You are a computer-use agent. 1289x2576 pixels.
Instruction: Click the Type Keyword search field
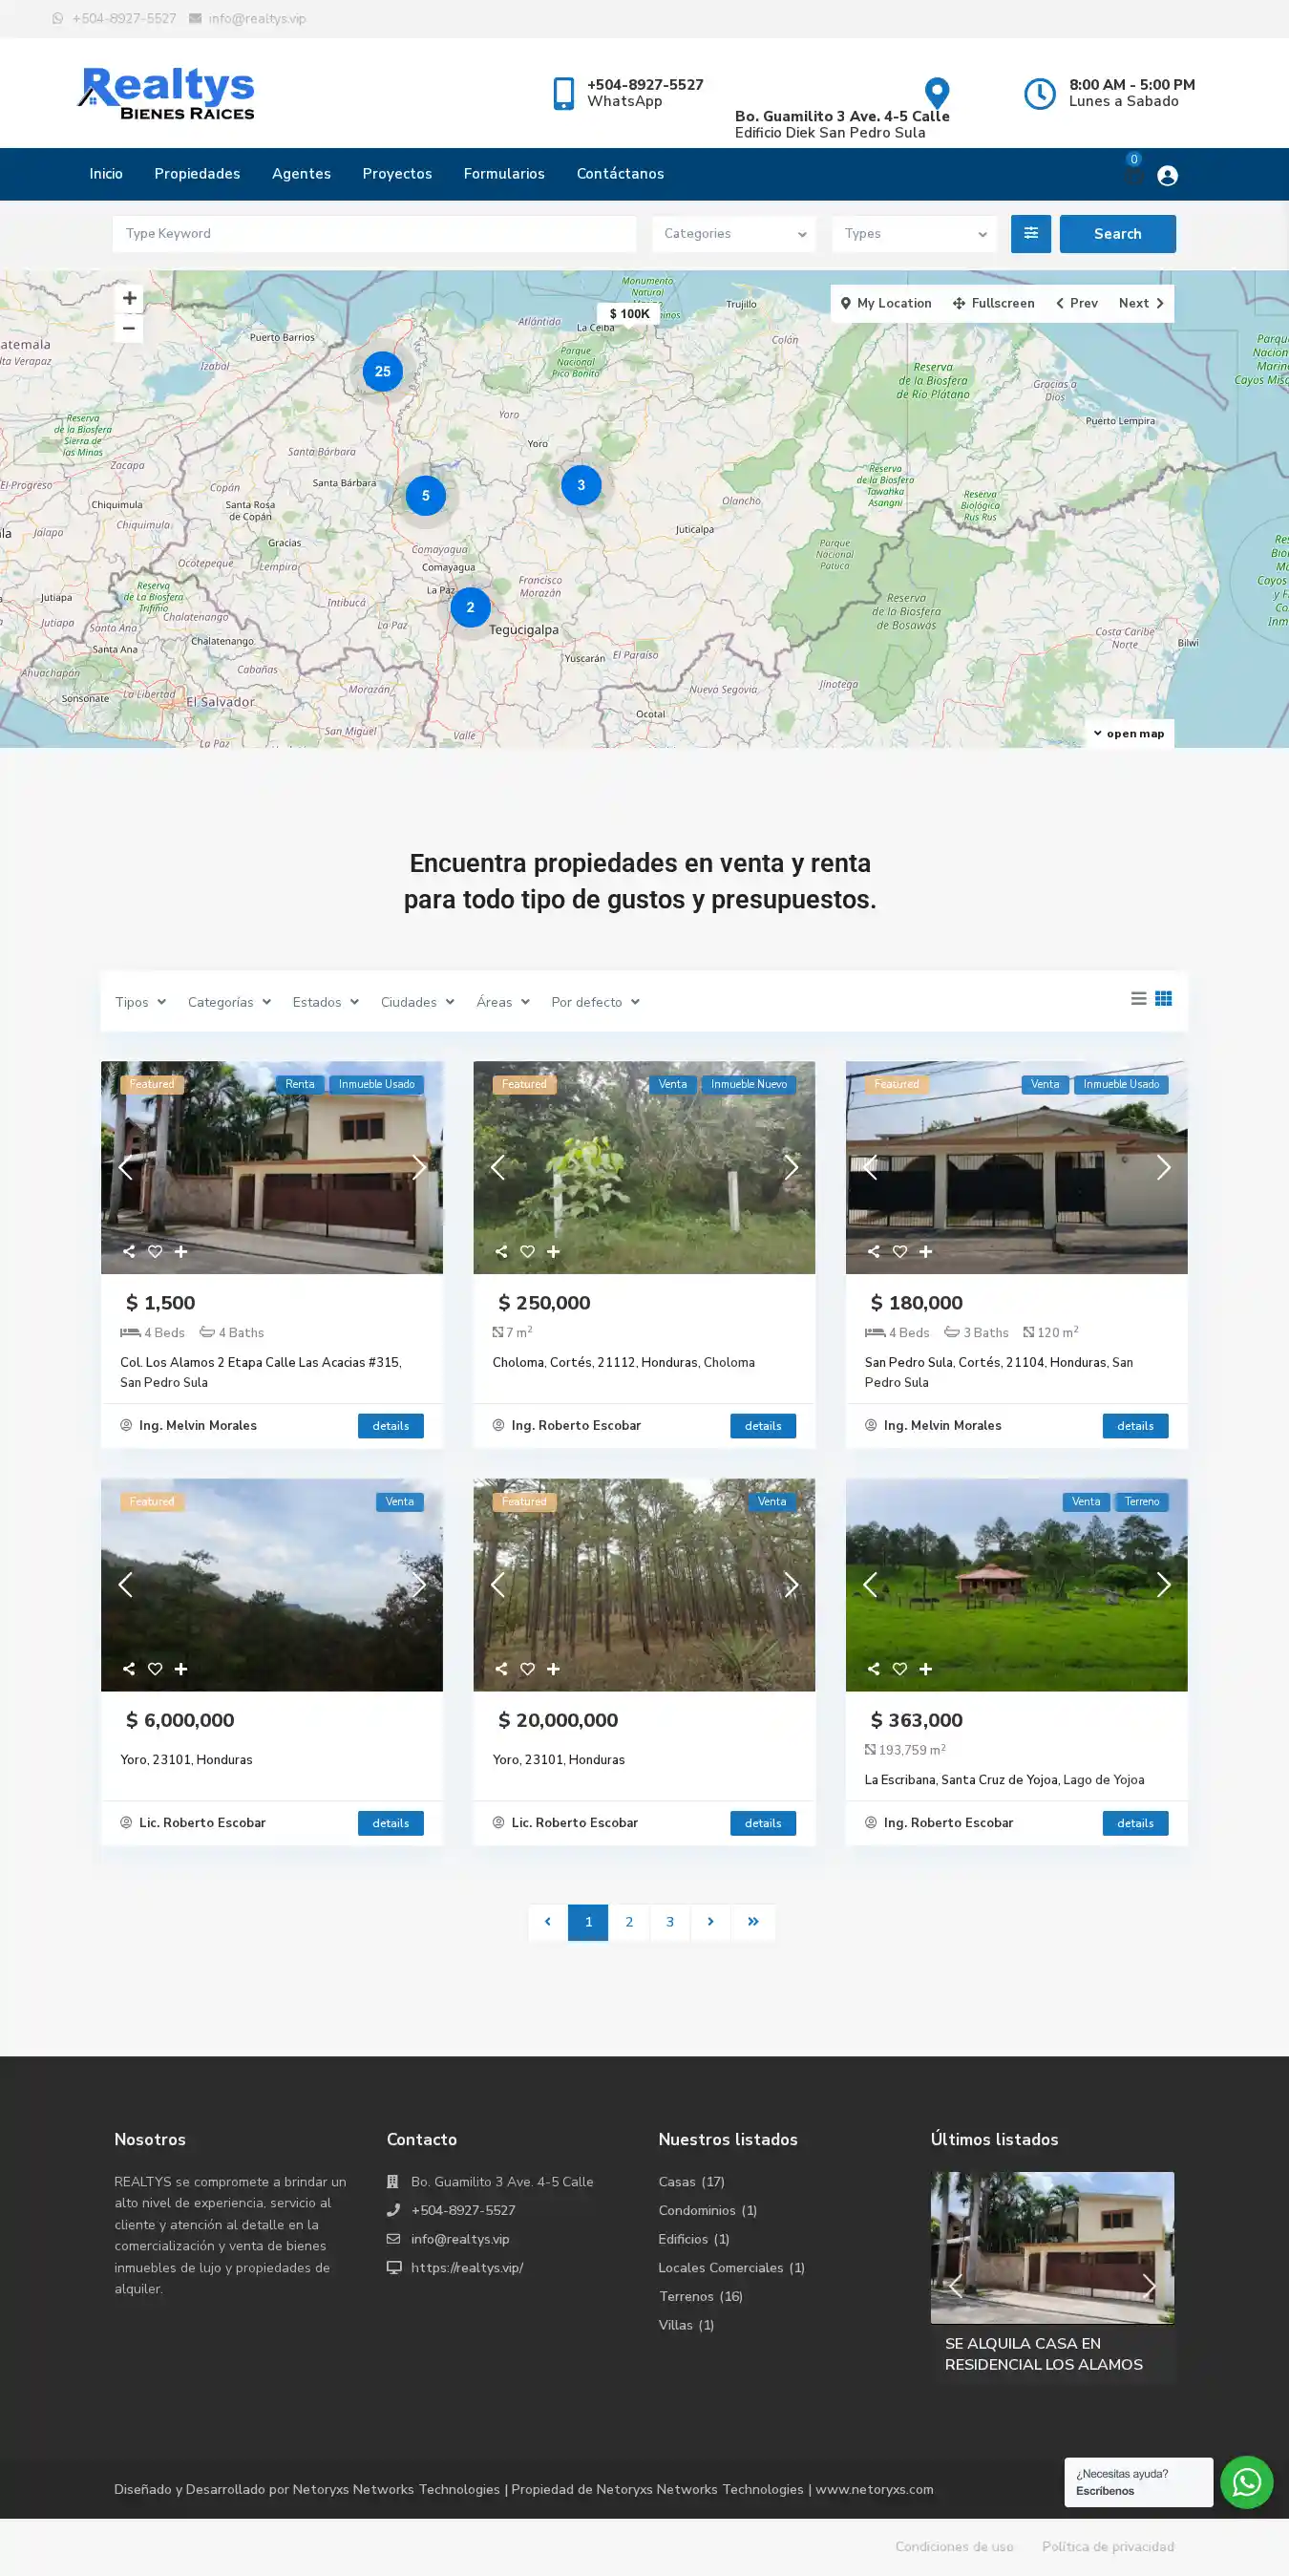pyautogui.click(x=374, y=234)
